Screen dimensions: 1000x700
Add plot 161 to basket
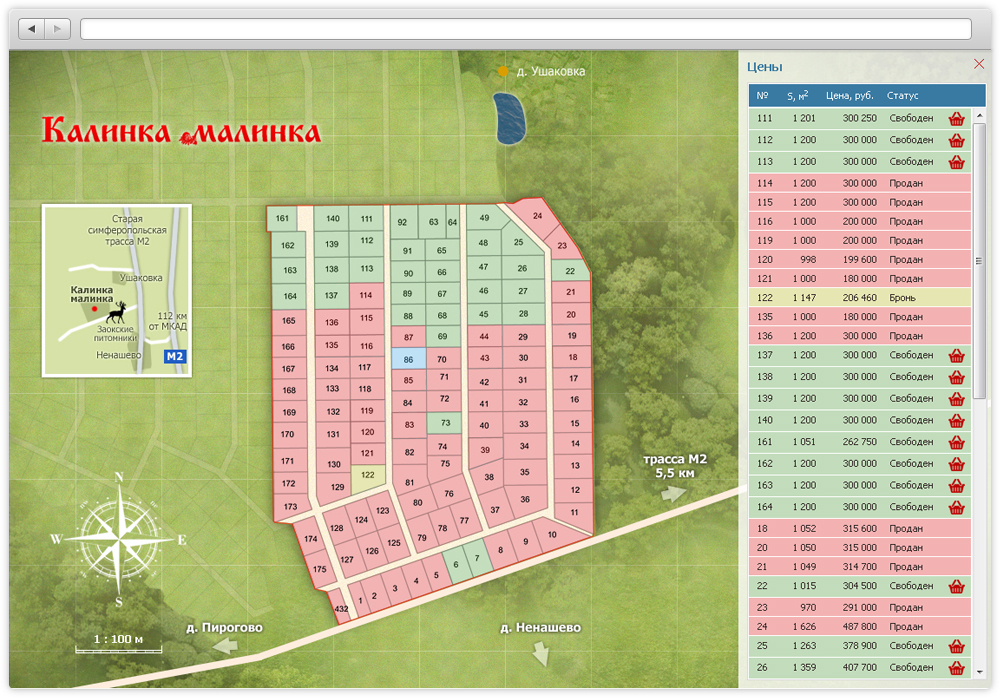point(956,442)
